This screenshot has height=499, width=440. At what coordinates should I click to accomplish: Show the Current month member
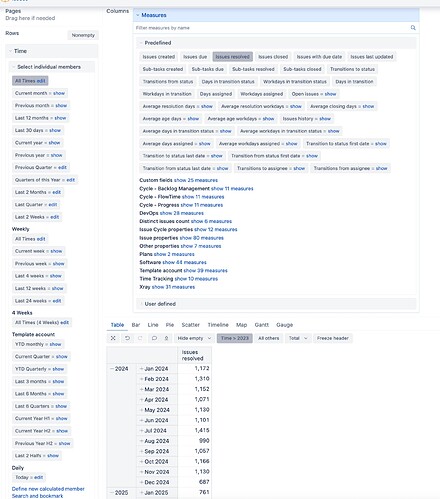pos(59,93)
